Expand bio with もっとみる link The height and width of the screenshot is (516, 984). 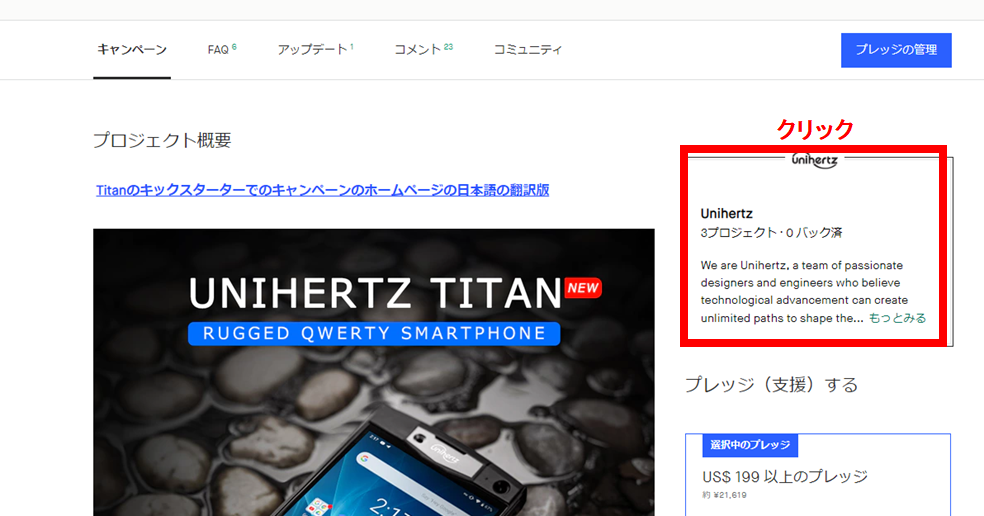pos(897,318)
